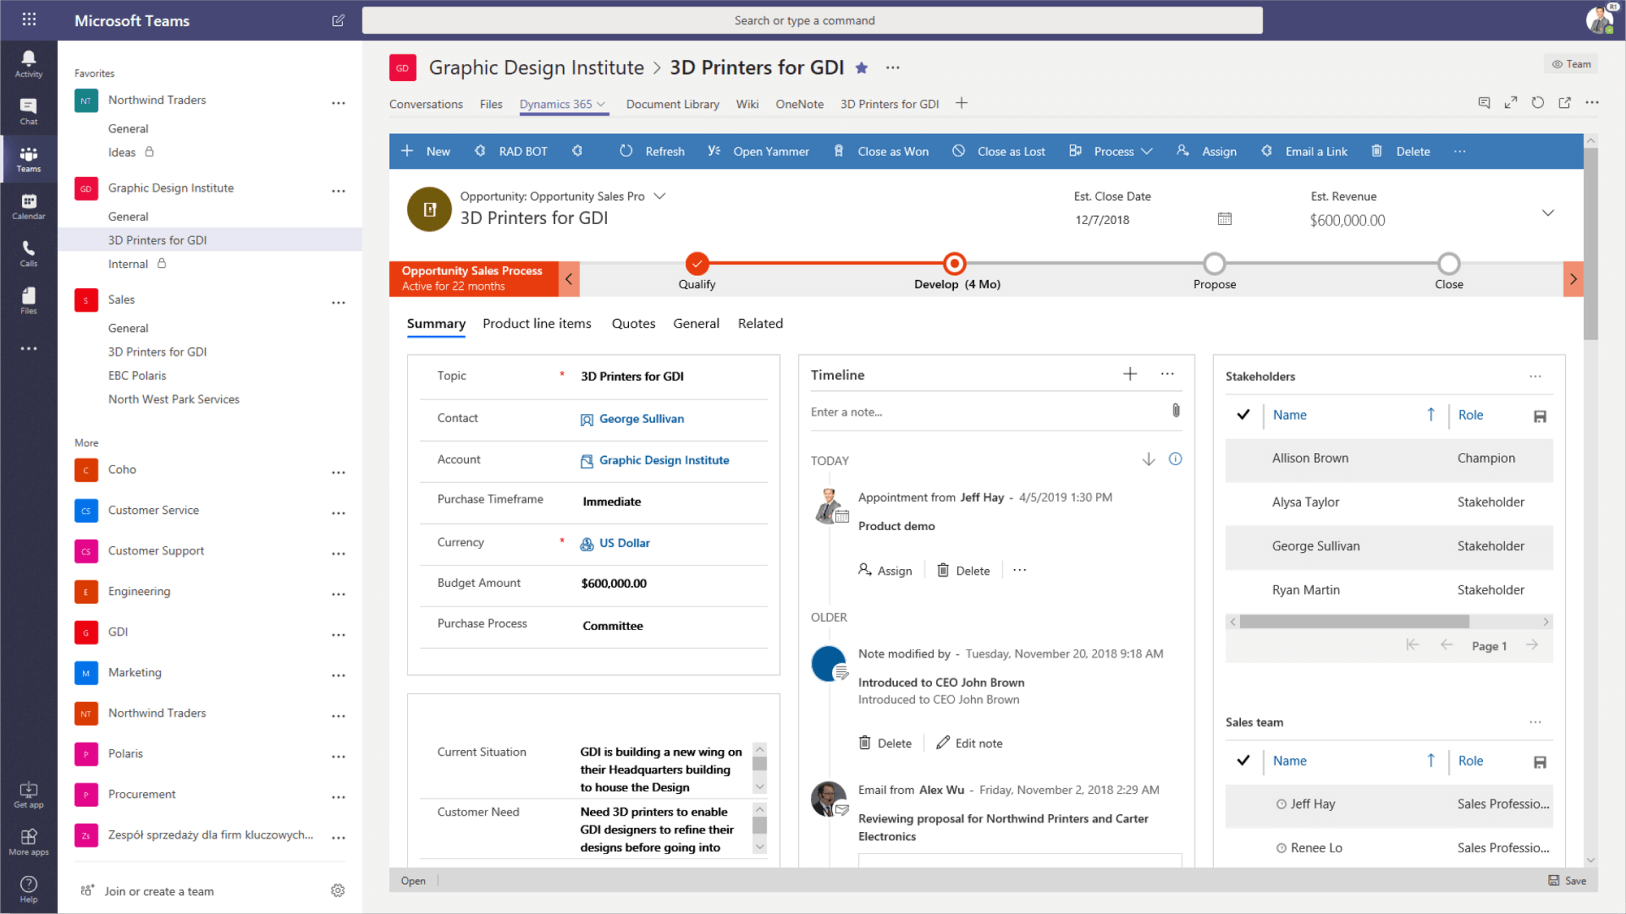This screenshot has width=1626, height=914.
Task: Add timeline entry with plus icon
Action: (x=1130, y=374)
